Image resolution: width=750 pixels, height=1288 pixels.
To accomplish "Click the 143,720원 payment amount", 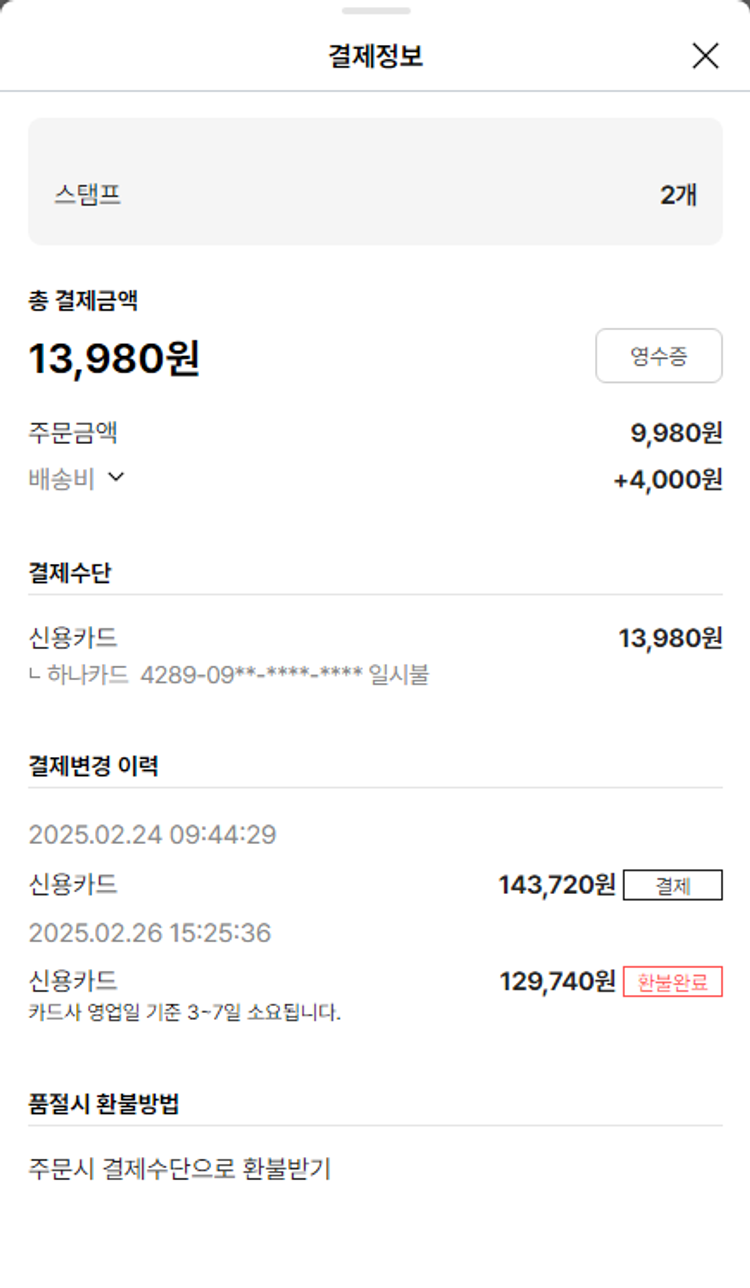I will coord(557,885).
